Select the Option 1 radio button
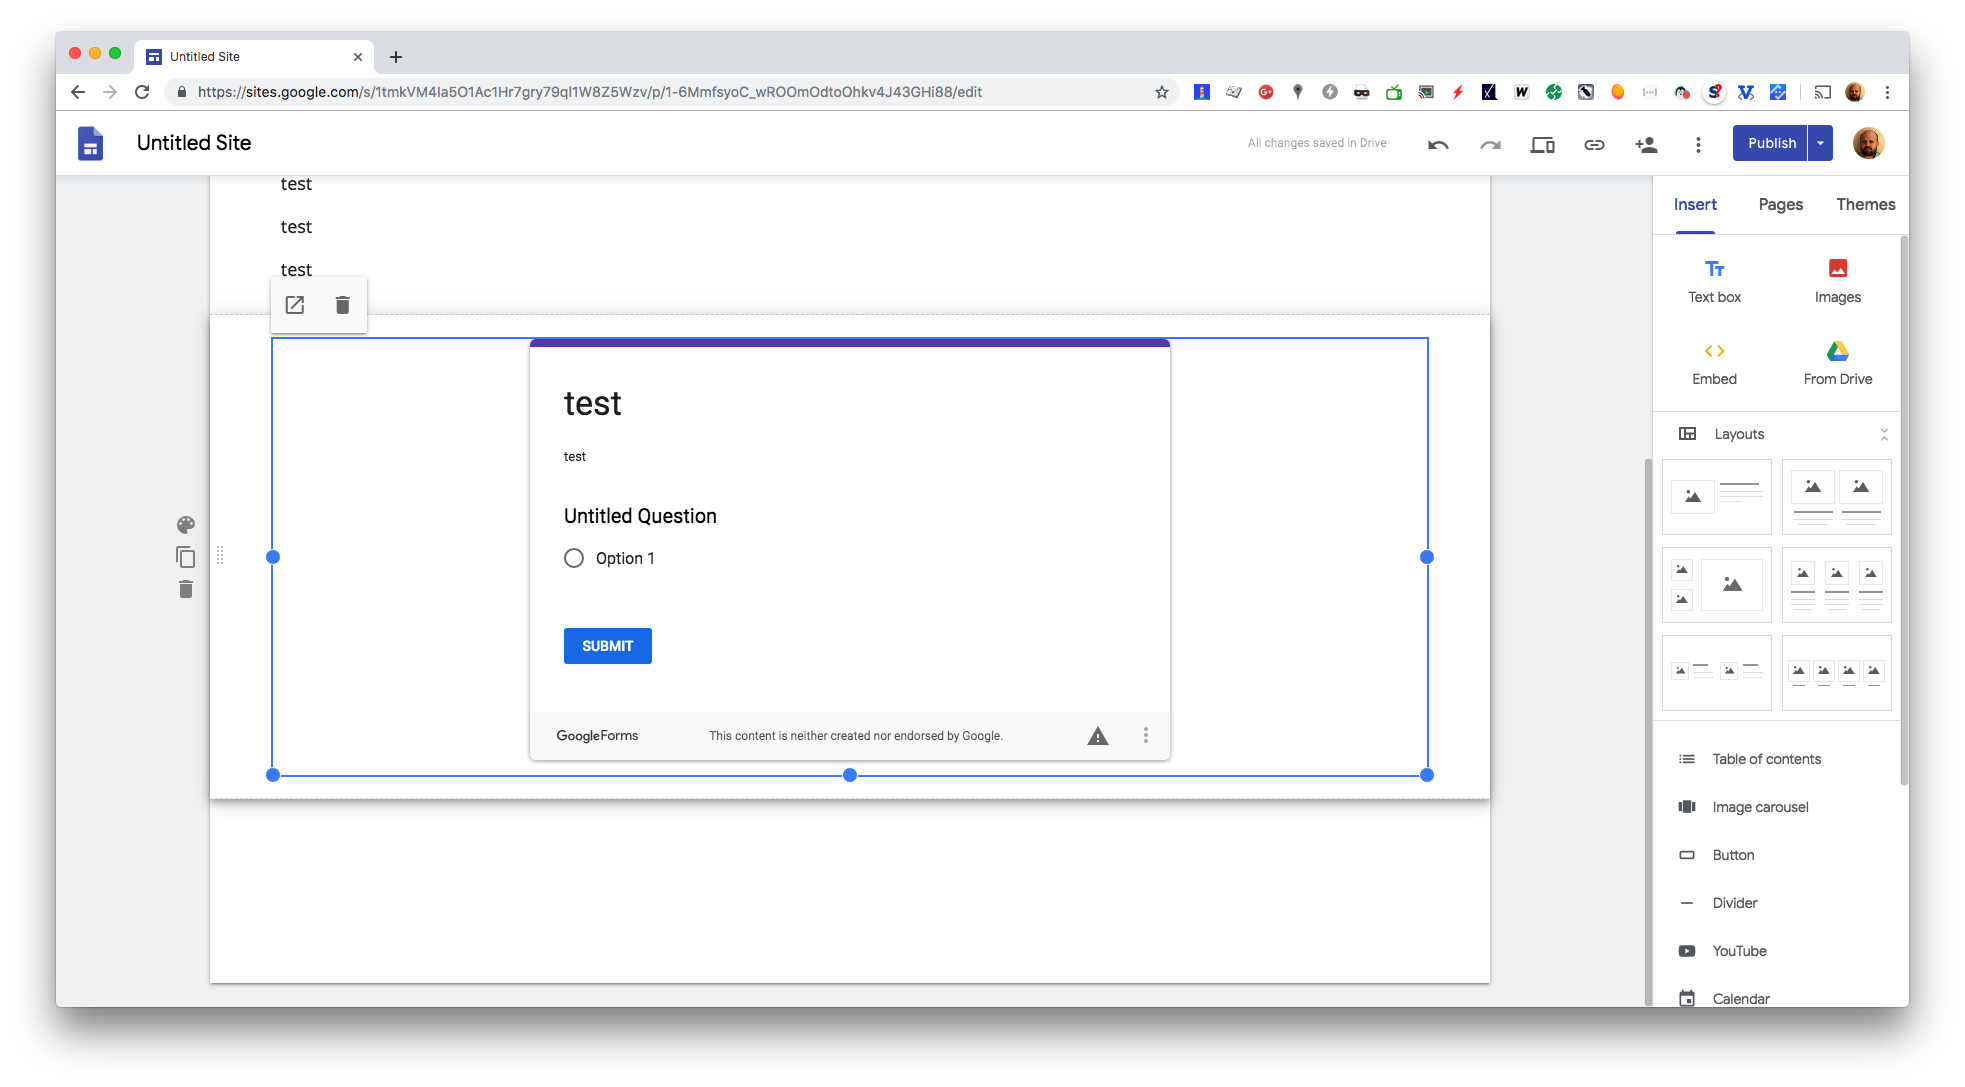Image resolution: width=1965 pixels, height=1087 pixels. pyautogui.click(x=574, y=558)
